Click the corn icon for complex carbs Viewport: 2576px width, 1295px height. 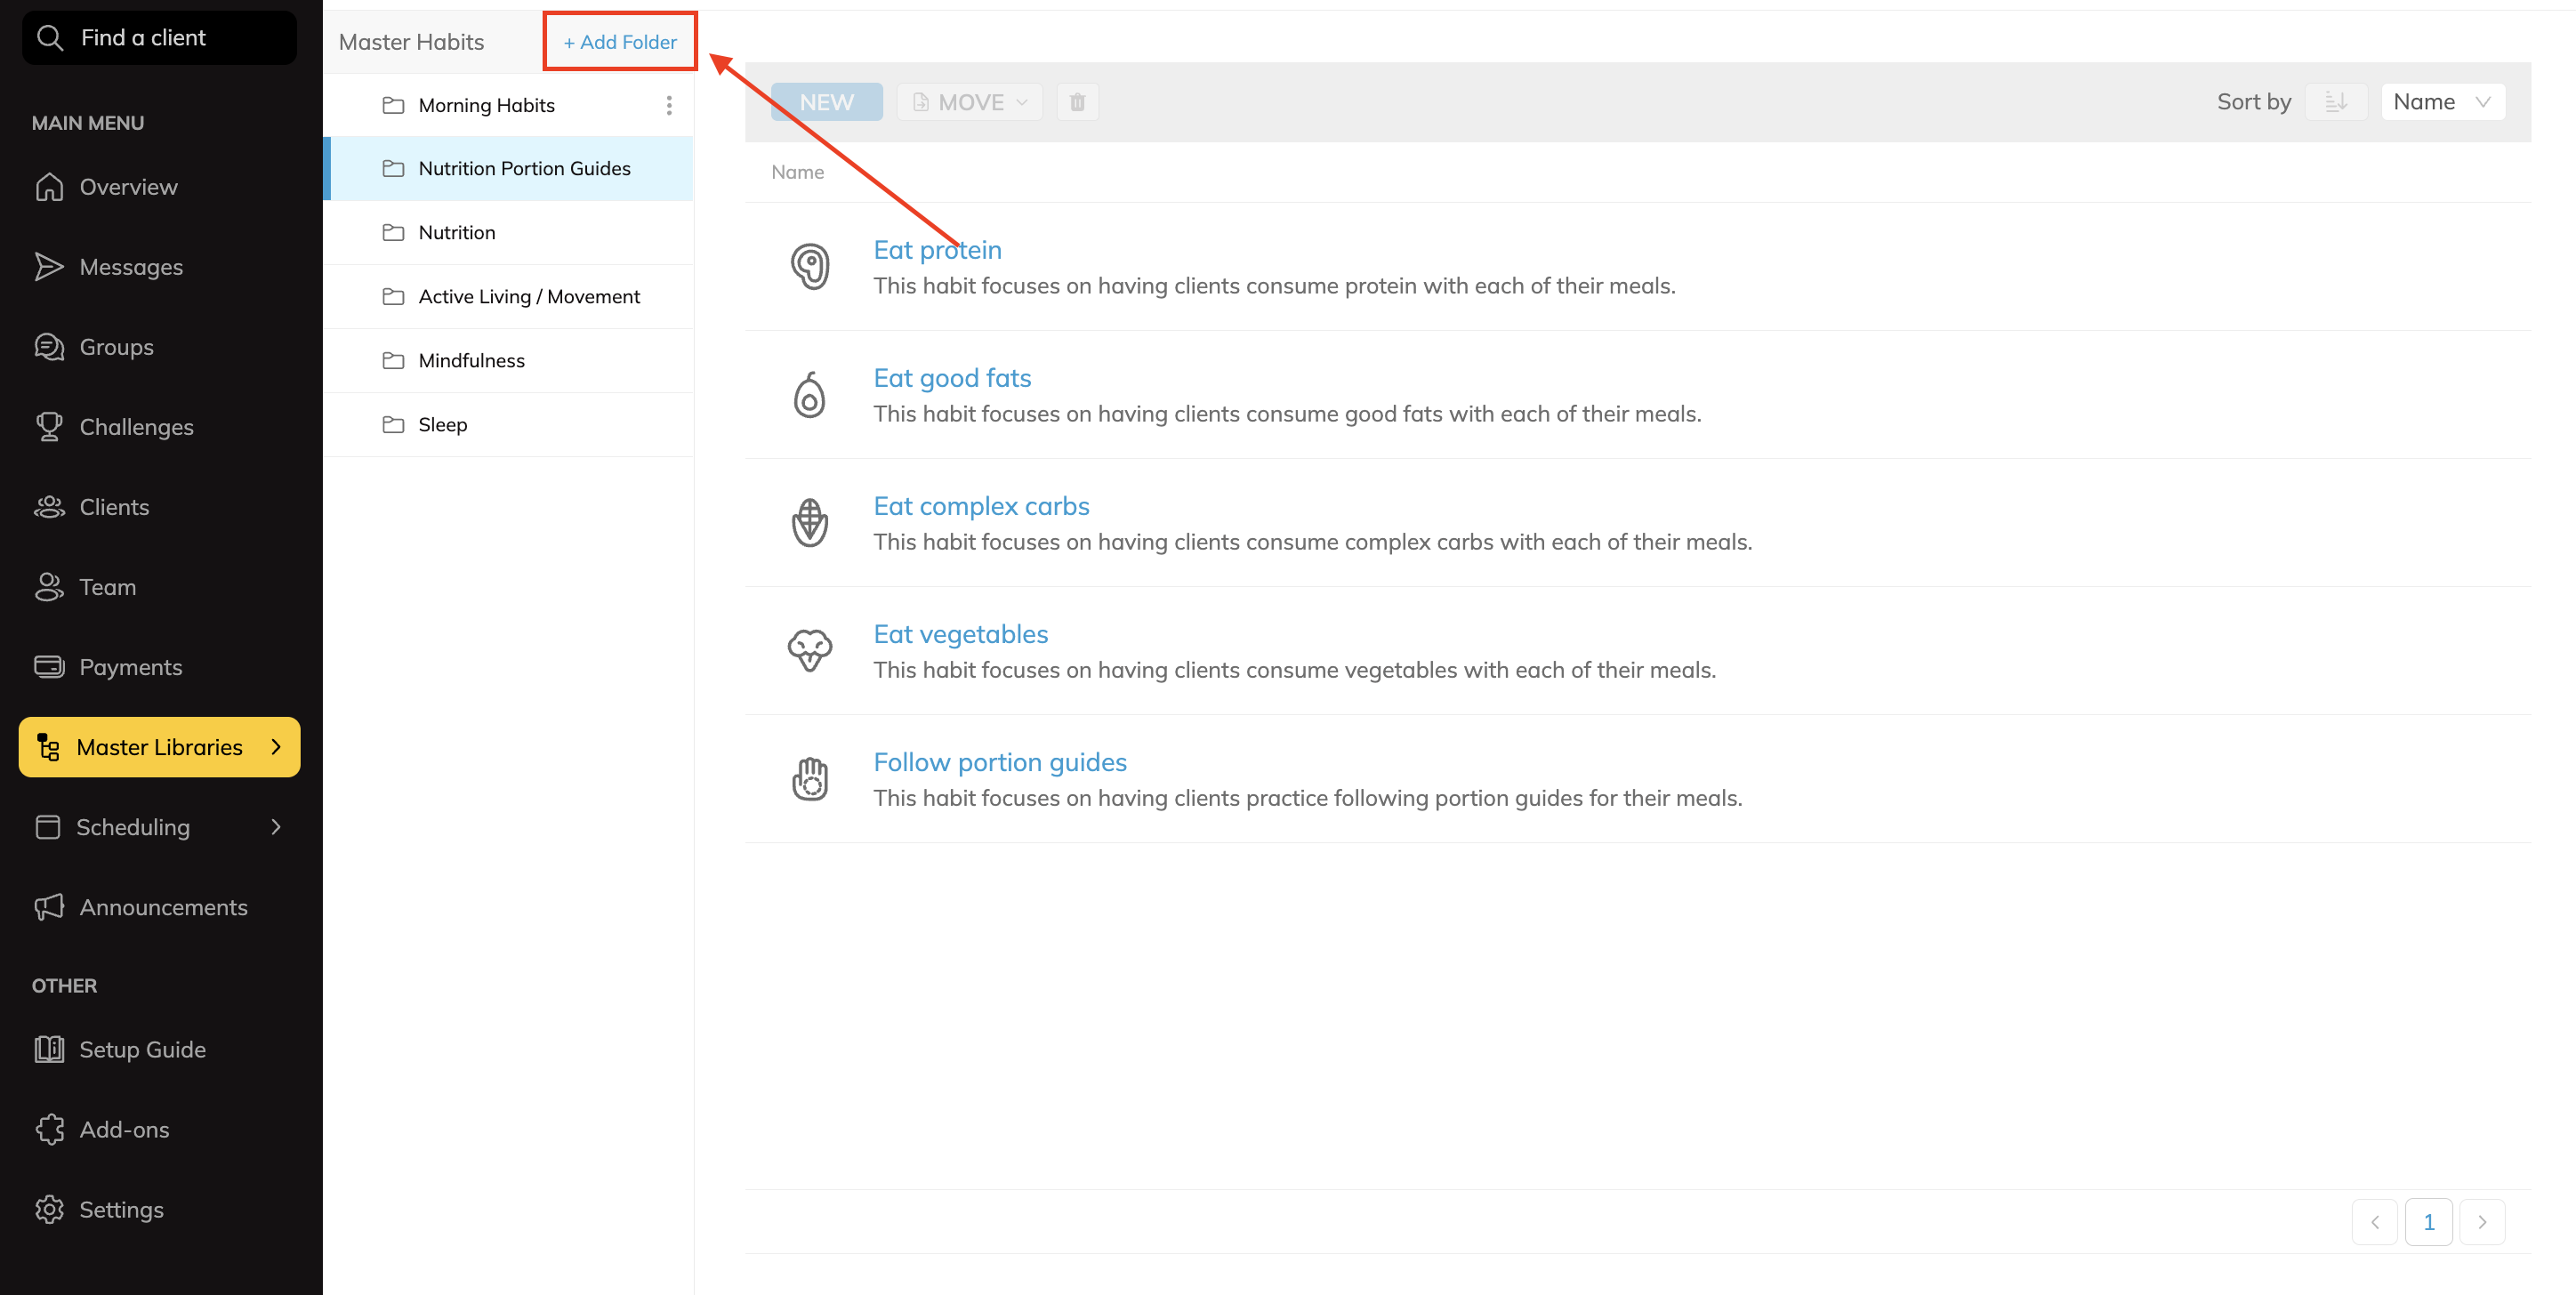[x=809, y=523]
